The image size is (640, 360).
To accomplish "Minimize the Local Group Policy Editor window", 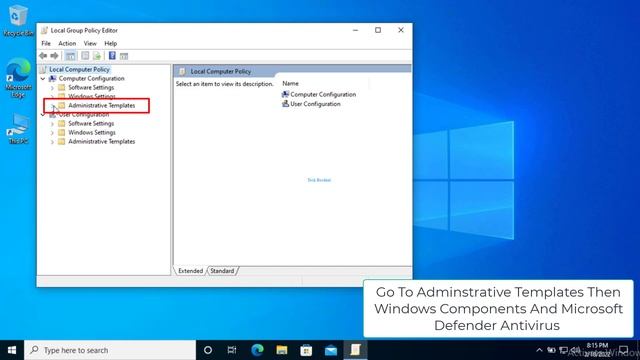I will point(356,30).
